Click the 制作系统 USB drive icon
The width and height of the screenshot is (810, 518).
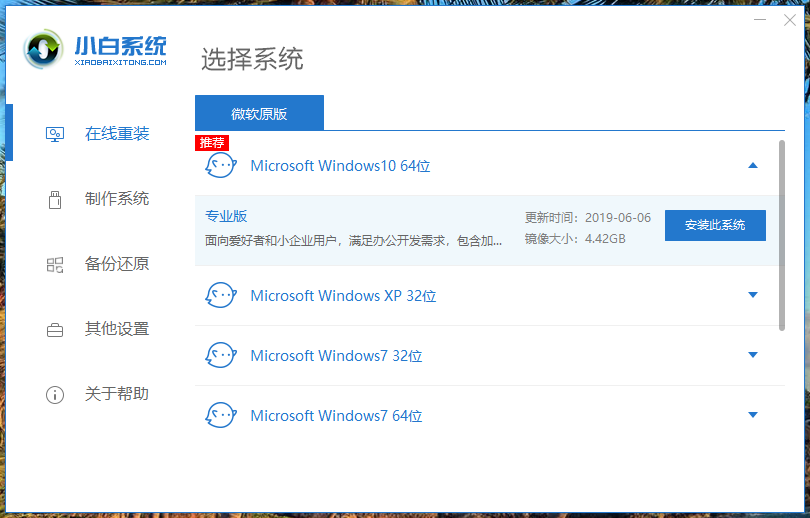click(x=55, y=199)
